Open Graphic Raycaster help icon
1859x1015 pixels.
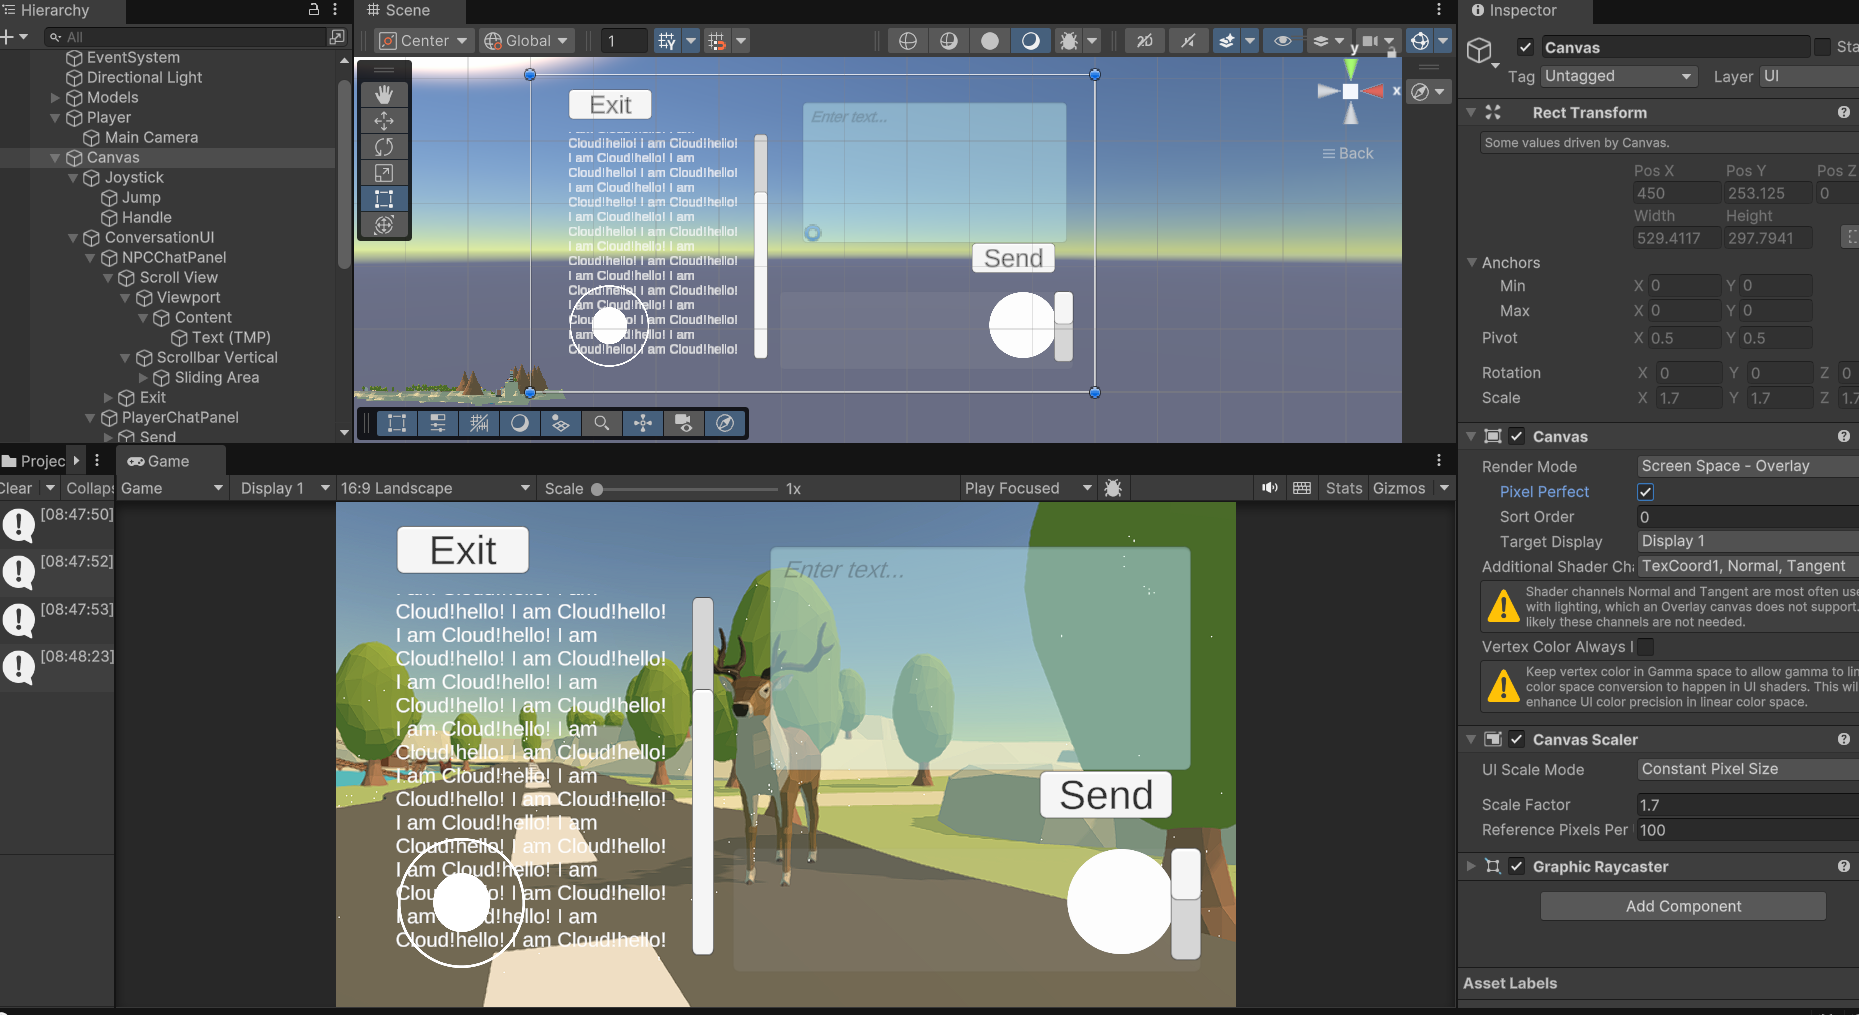[1844, 866]
